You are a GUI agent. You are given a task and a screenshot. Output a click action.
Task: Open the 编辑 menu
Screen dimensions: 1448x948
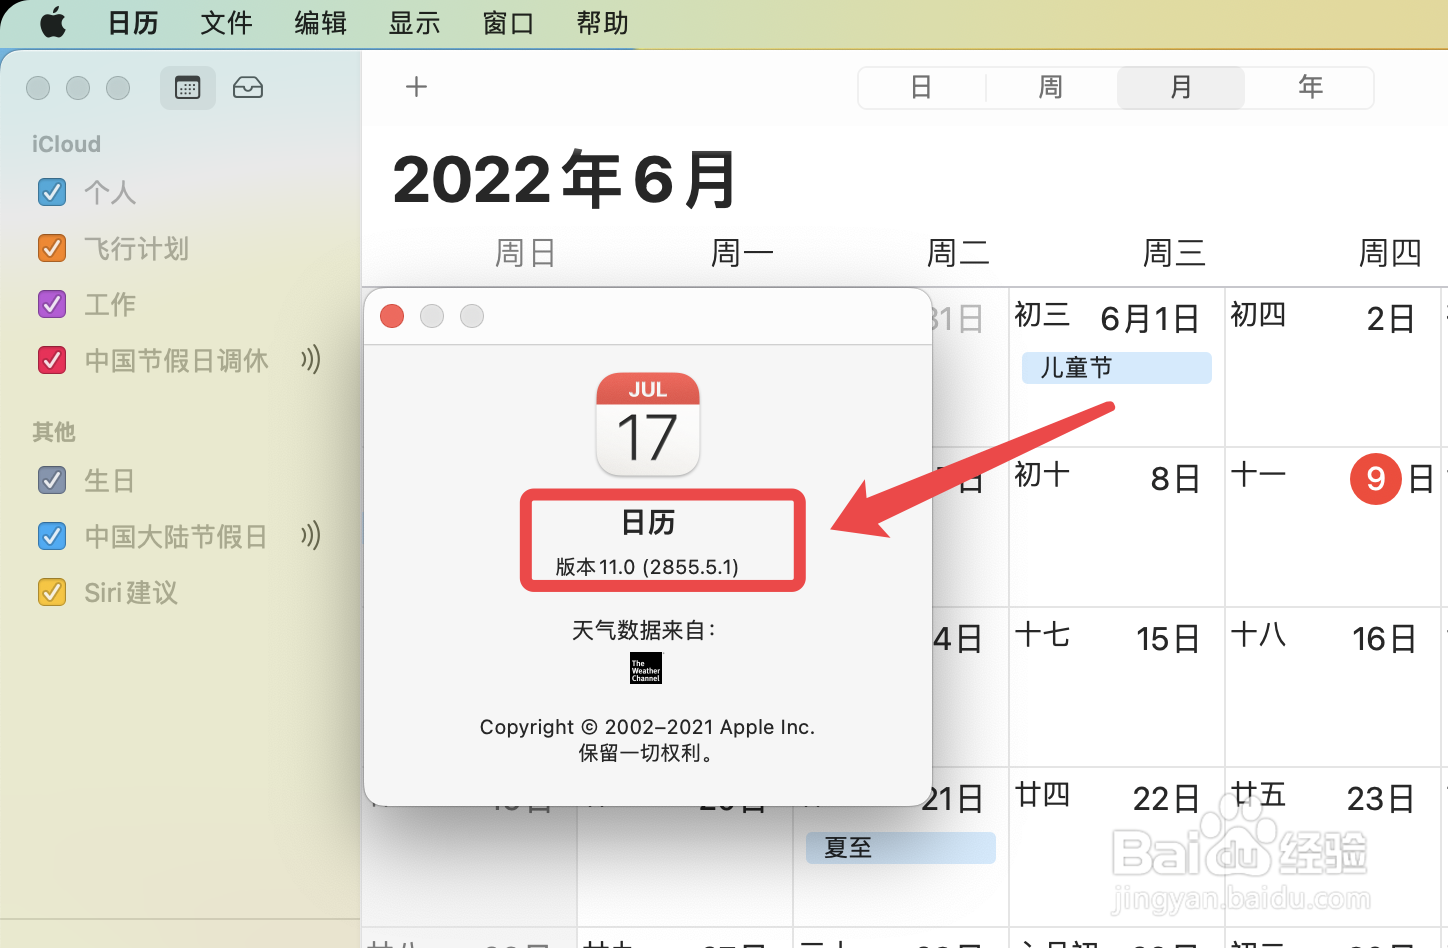[320, 23]
